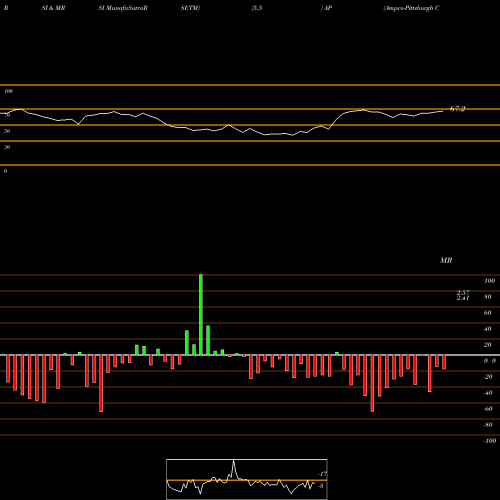
Task: Click the MR axis label -20
Action: [488, 377]
